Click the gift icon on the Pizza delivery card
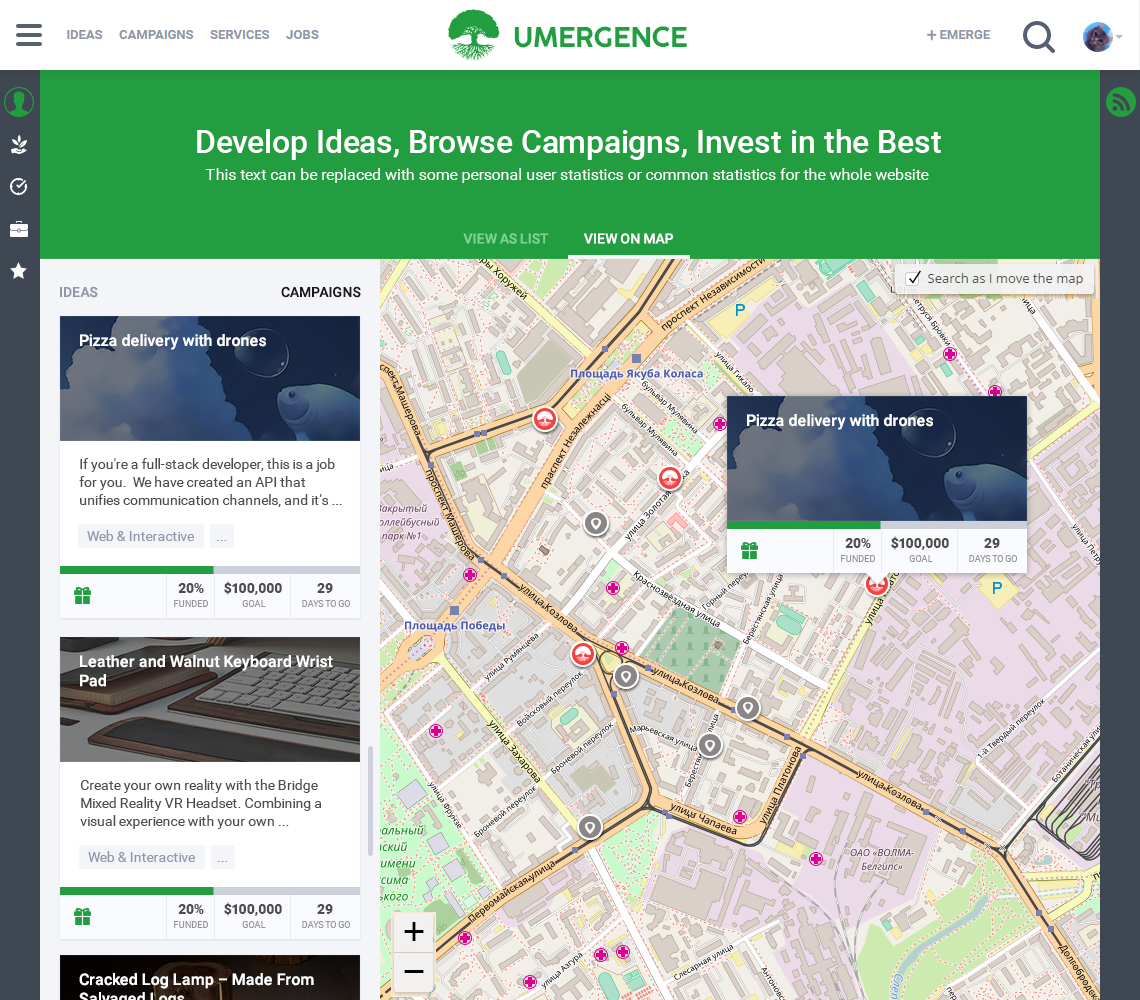This screenshot has height=1000, width=1140. (83, 594)
